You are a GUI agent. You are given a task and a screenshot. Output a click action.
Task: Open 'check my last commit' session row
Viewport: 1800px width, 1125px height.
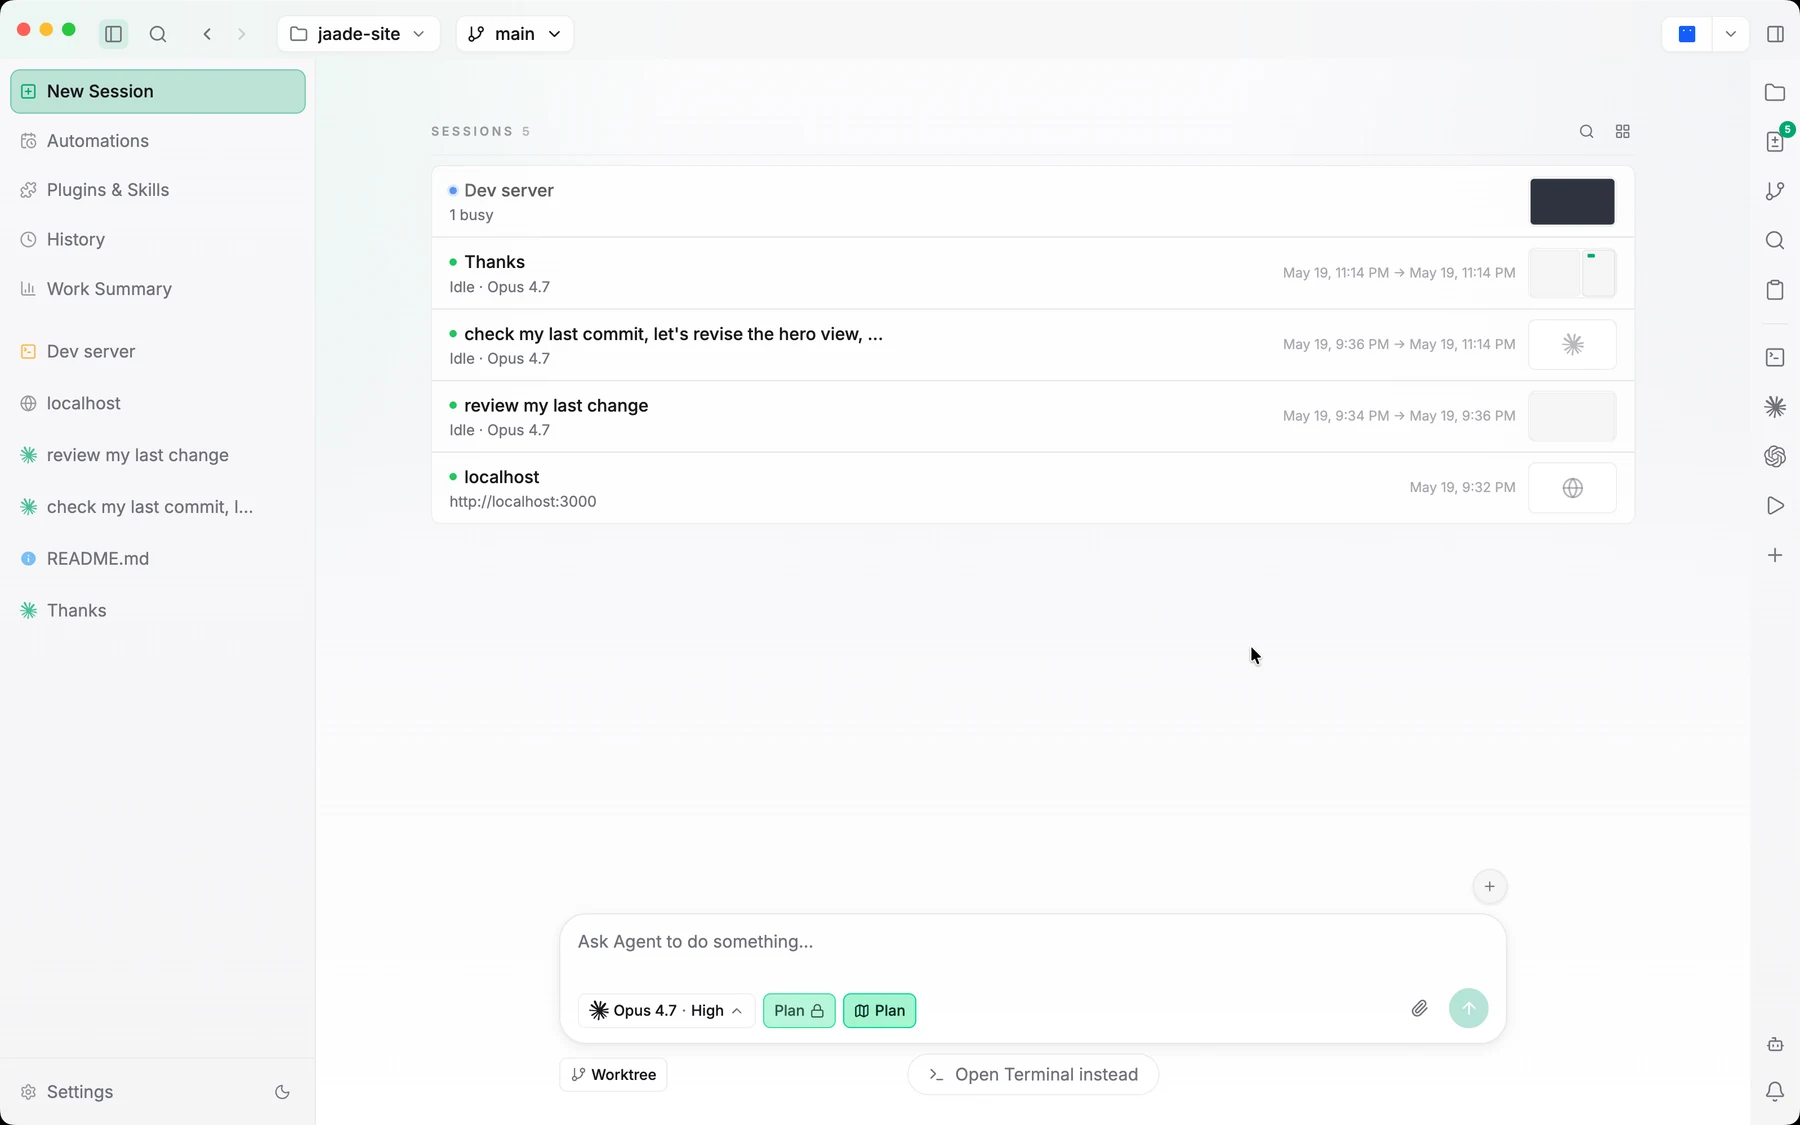coord(1033,345)
